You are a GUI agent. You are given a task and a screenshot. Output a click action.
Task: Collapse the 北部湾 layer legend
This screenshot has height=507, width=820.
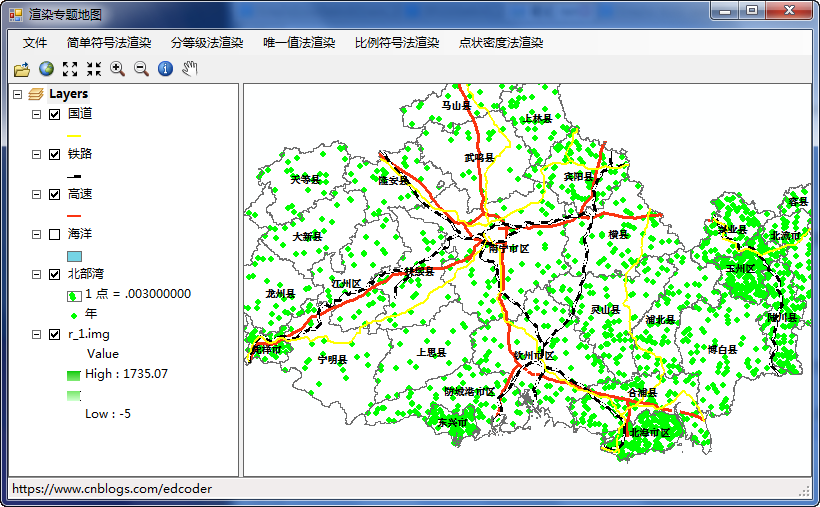[x=37, y=275]
